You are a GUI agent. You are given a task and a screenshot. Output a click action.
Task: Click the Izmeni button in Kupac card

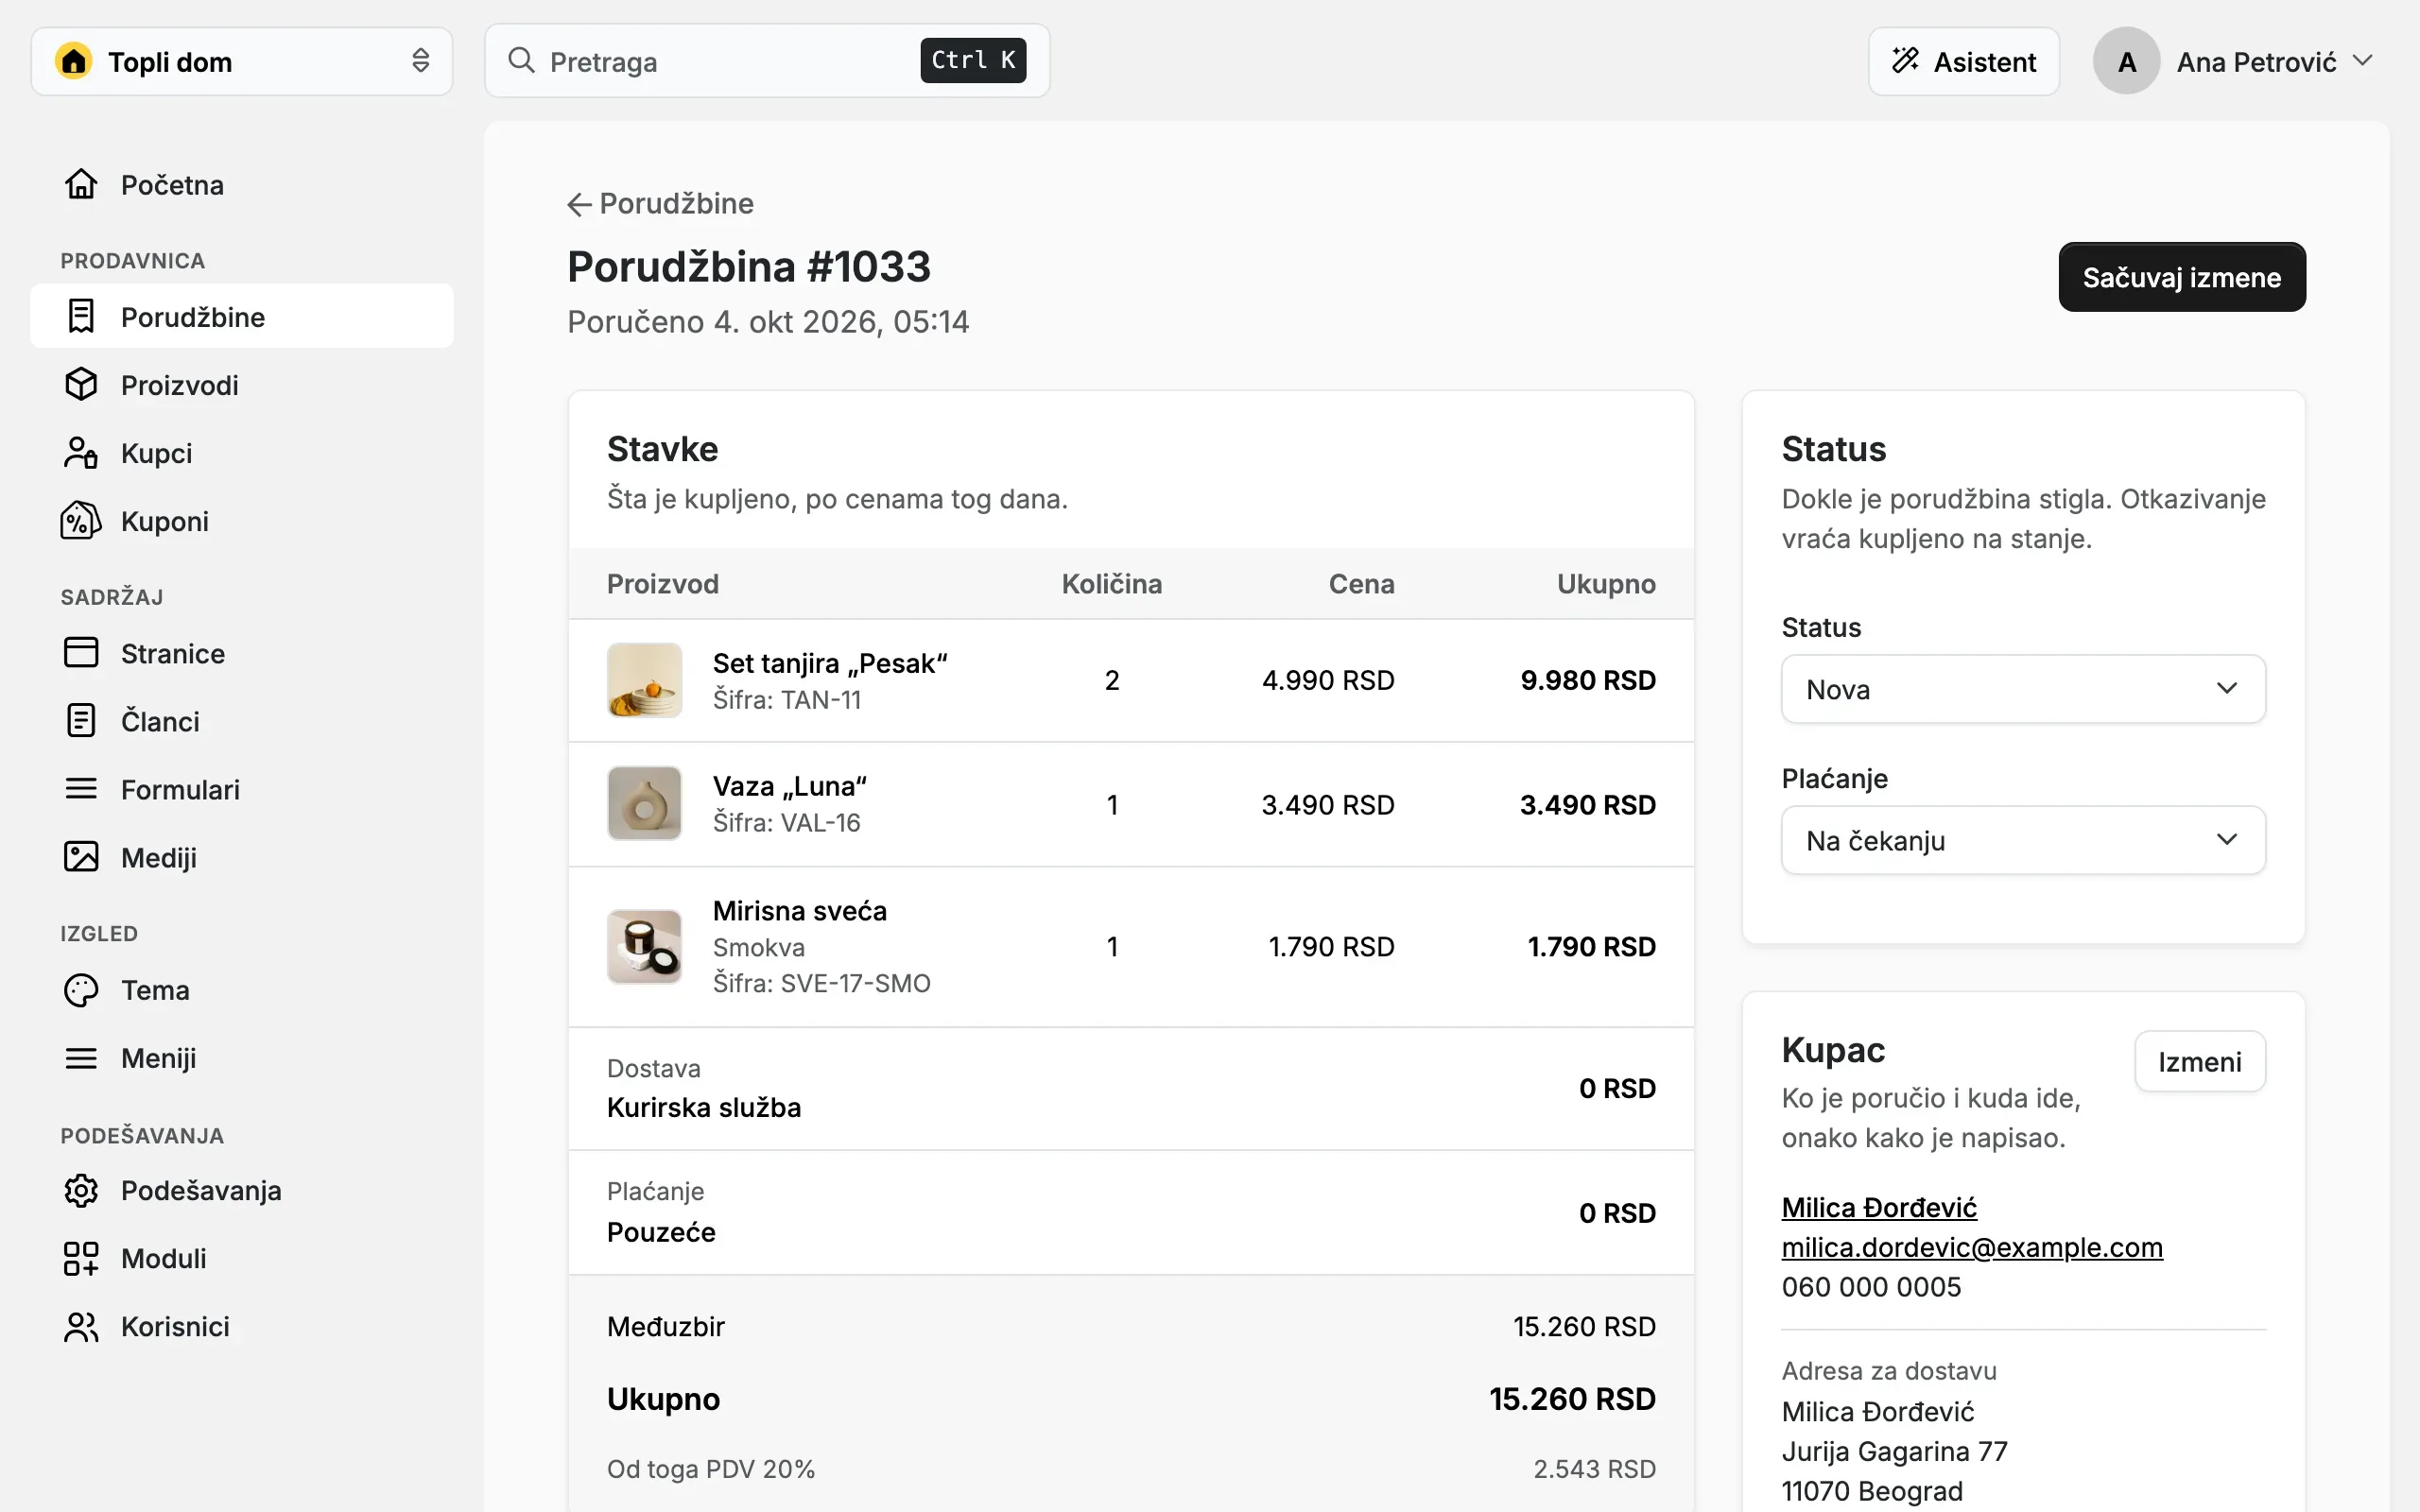2199,1061
